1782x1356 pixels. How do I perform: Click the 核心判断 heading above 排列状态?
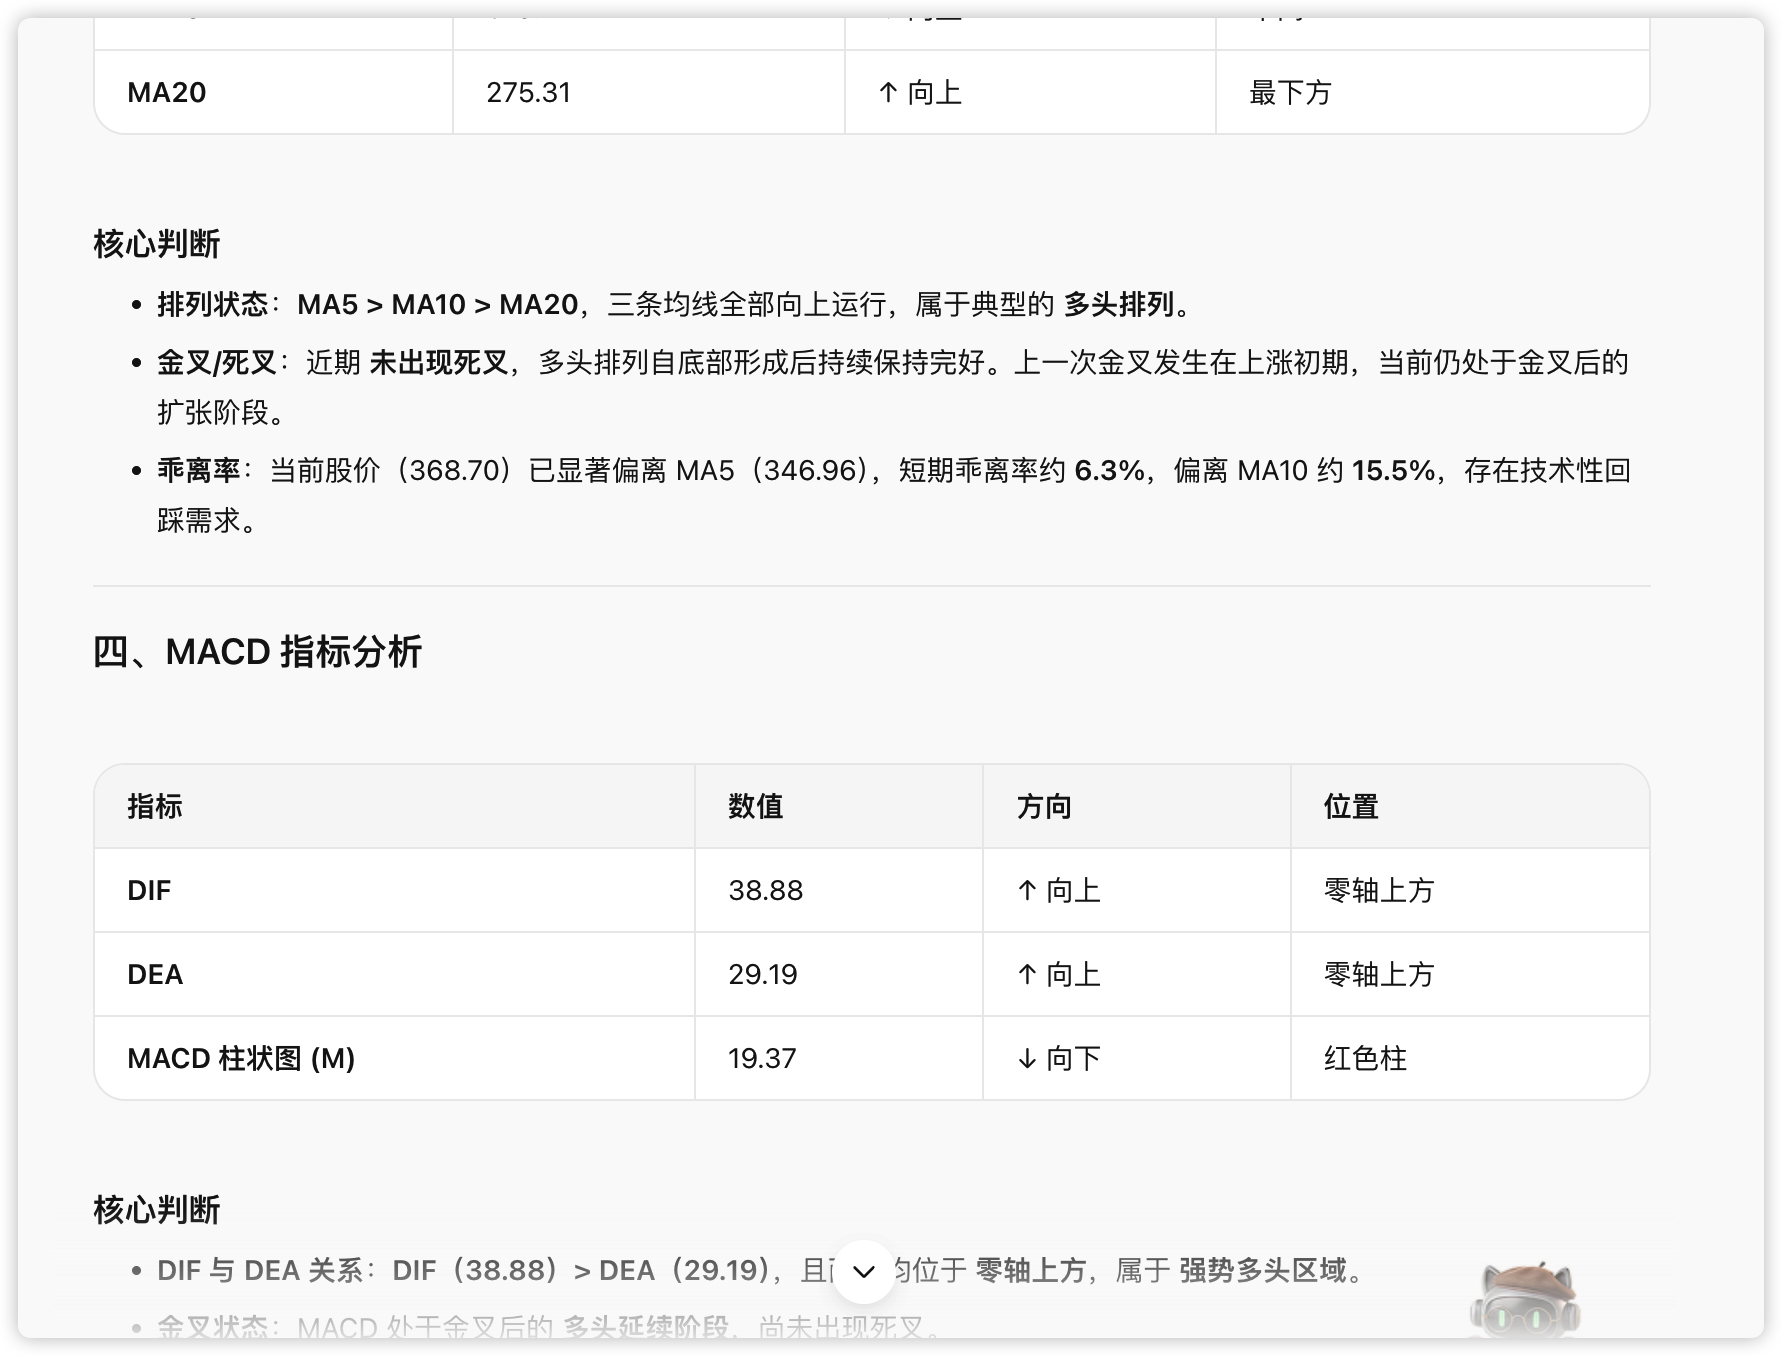point(157,244)
